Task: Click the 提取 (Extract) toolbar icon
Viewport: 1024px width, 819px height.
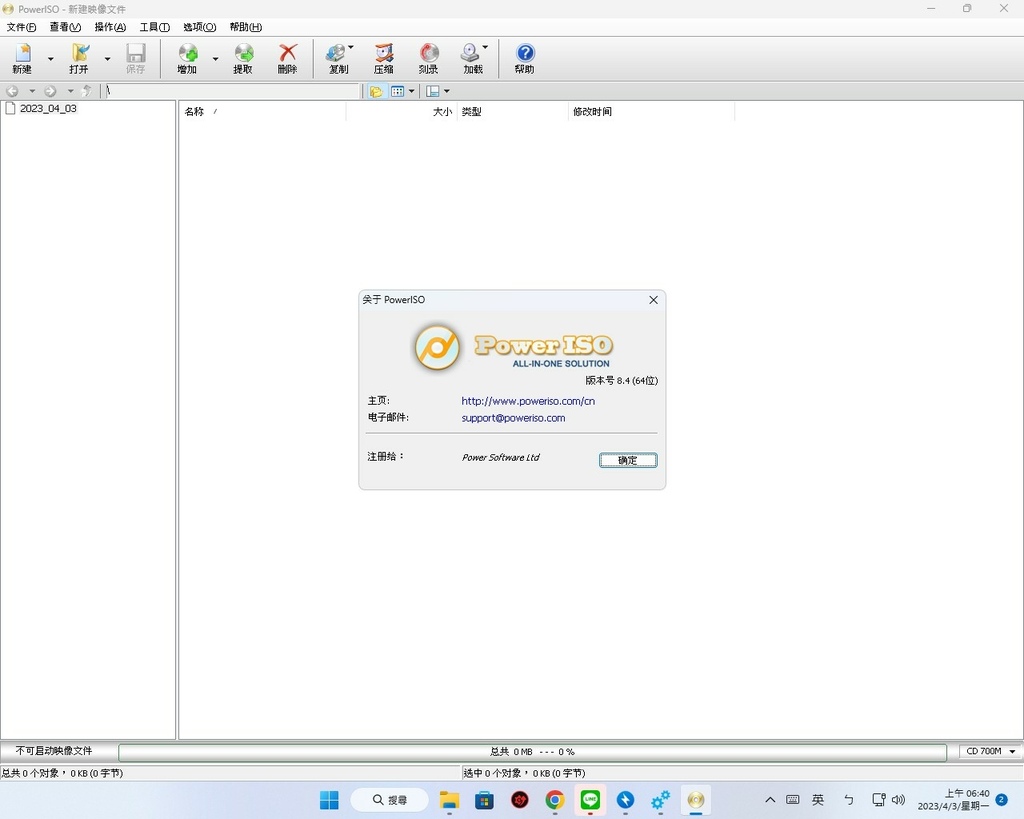Action: 243,58
